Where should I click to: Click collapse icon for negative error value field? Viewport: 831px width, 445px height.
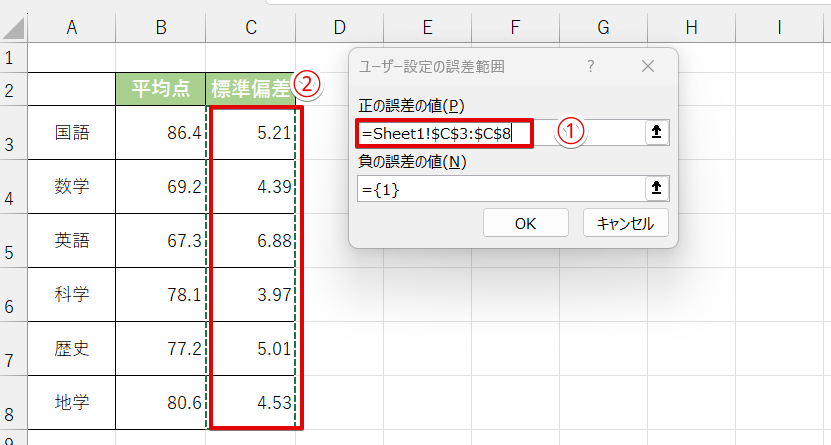(656, 188)
